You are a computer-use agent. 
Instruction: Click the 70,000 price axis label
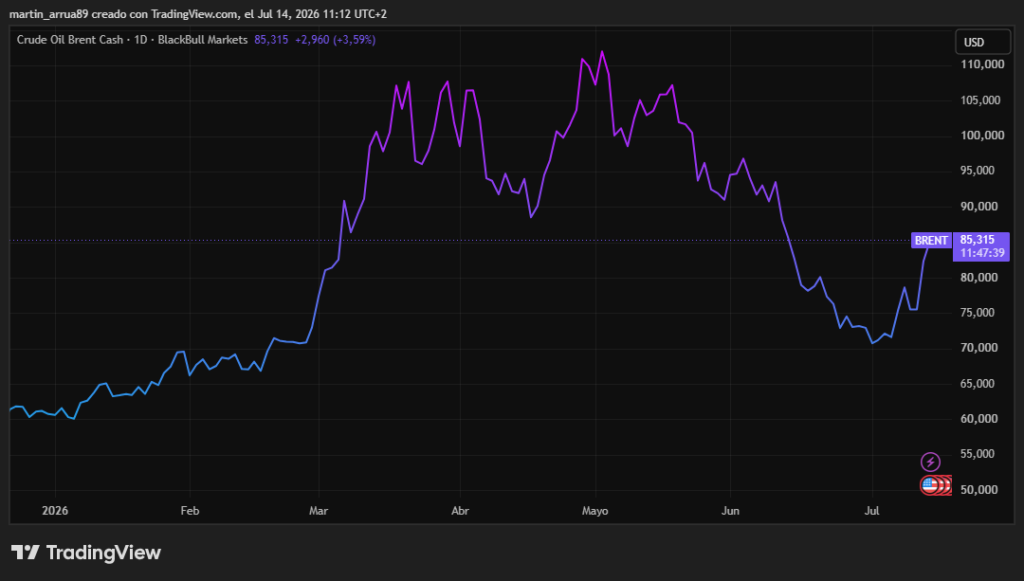click(979, 347)
